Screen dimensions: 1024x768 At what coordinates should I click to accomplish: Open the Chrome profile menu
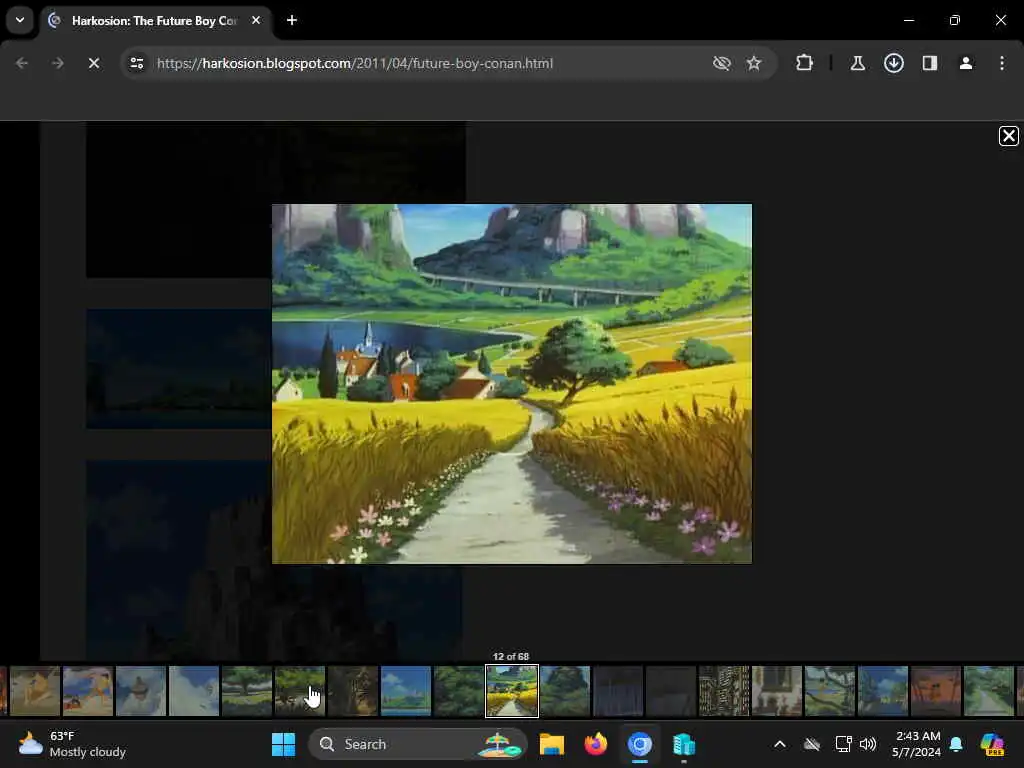965,63
